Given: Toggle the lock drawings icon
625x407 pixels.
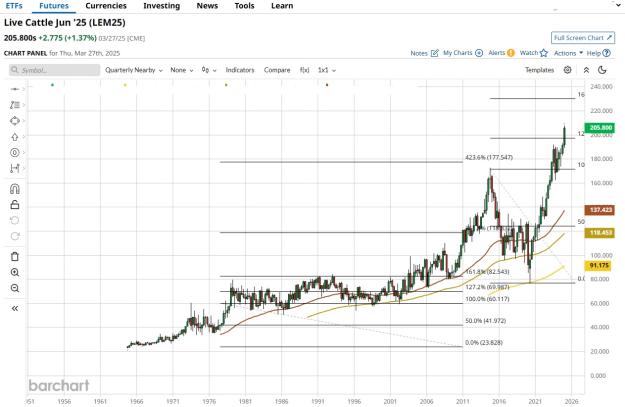Looking at the screenshot, I should (15, 204).
